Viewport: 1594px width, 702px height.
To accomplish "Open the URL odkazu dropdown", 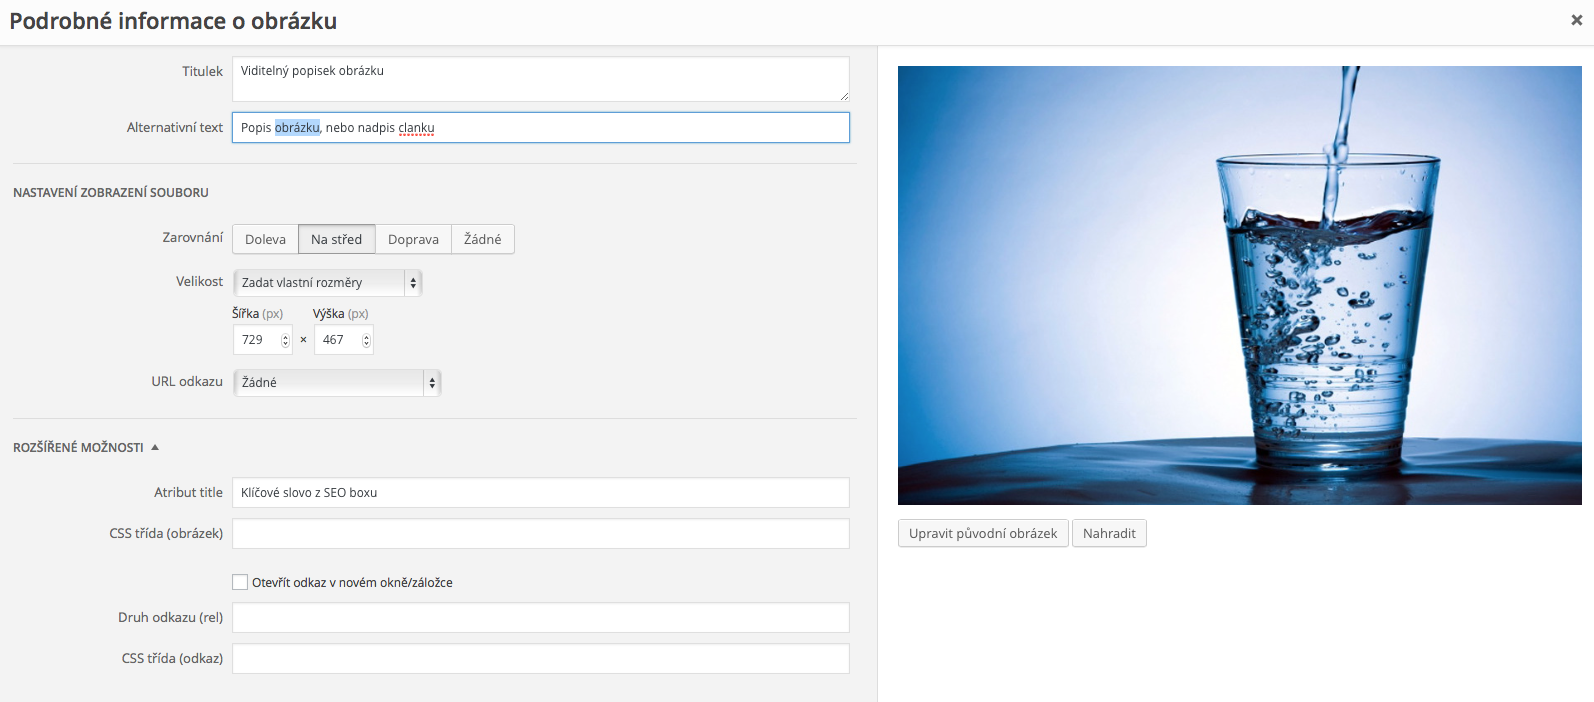I will tap(336, 383).
